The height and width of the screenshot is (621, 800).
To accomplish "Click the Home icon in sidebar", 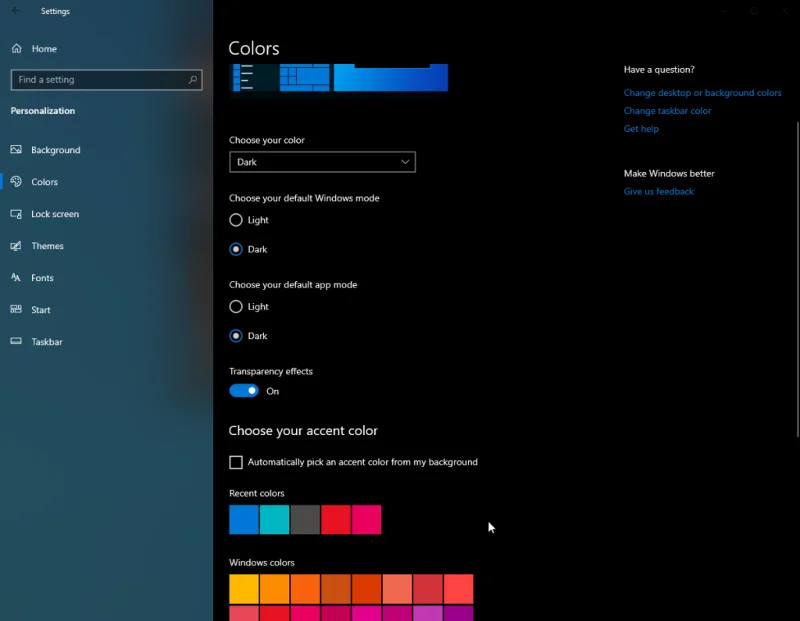I will click(16, 49).
